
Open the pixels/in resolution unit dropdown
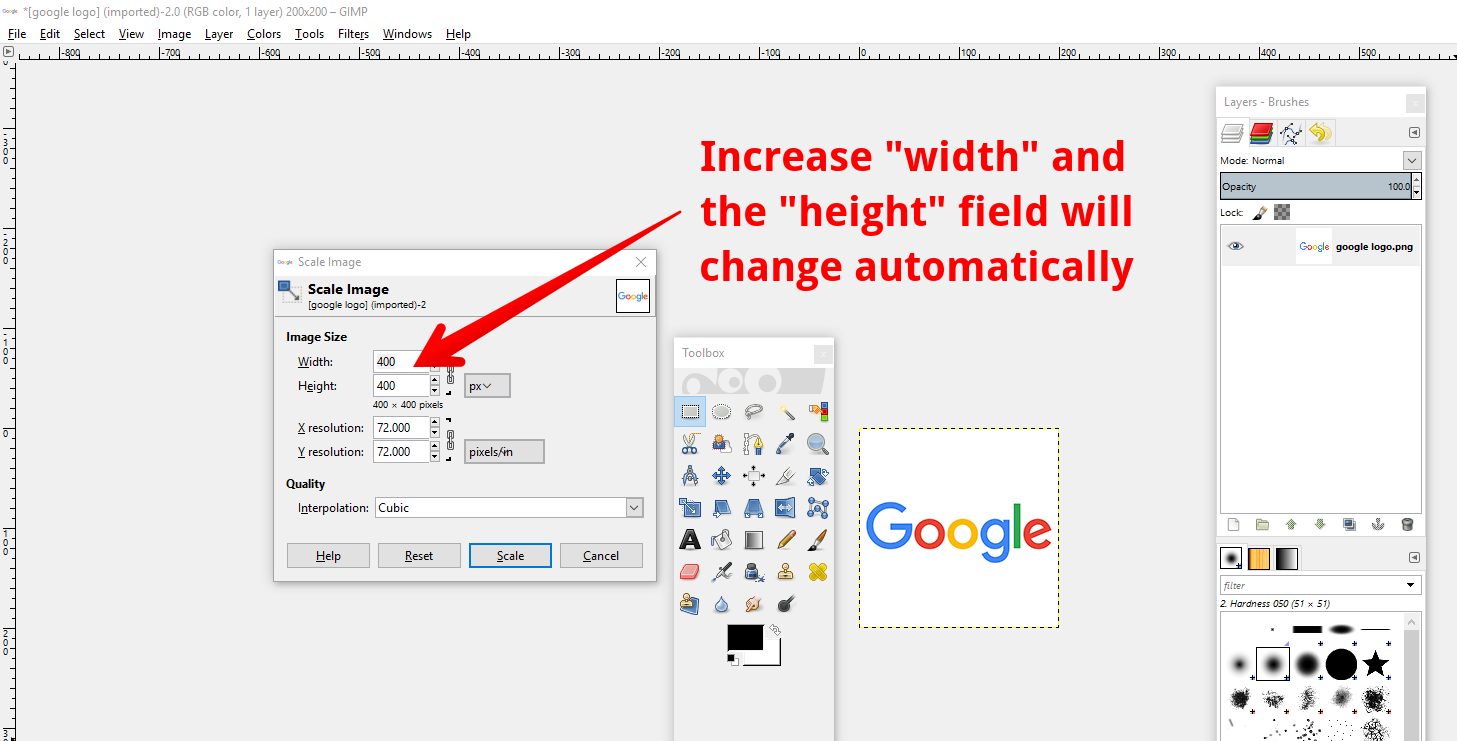tap(505, 452)
